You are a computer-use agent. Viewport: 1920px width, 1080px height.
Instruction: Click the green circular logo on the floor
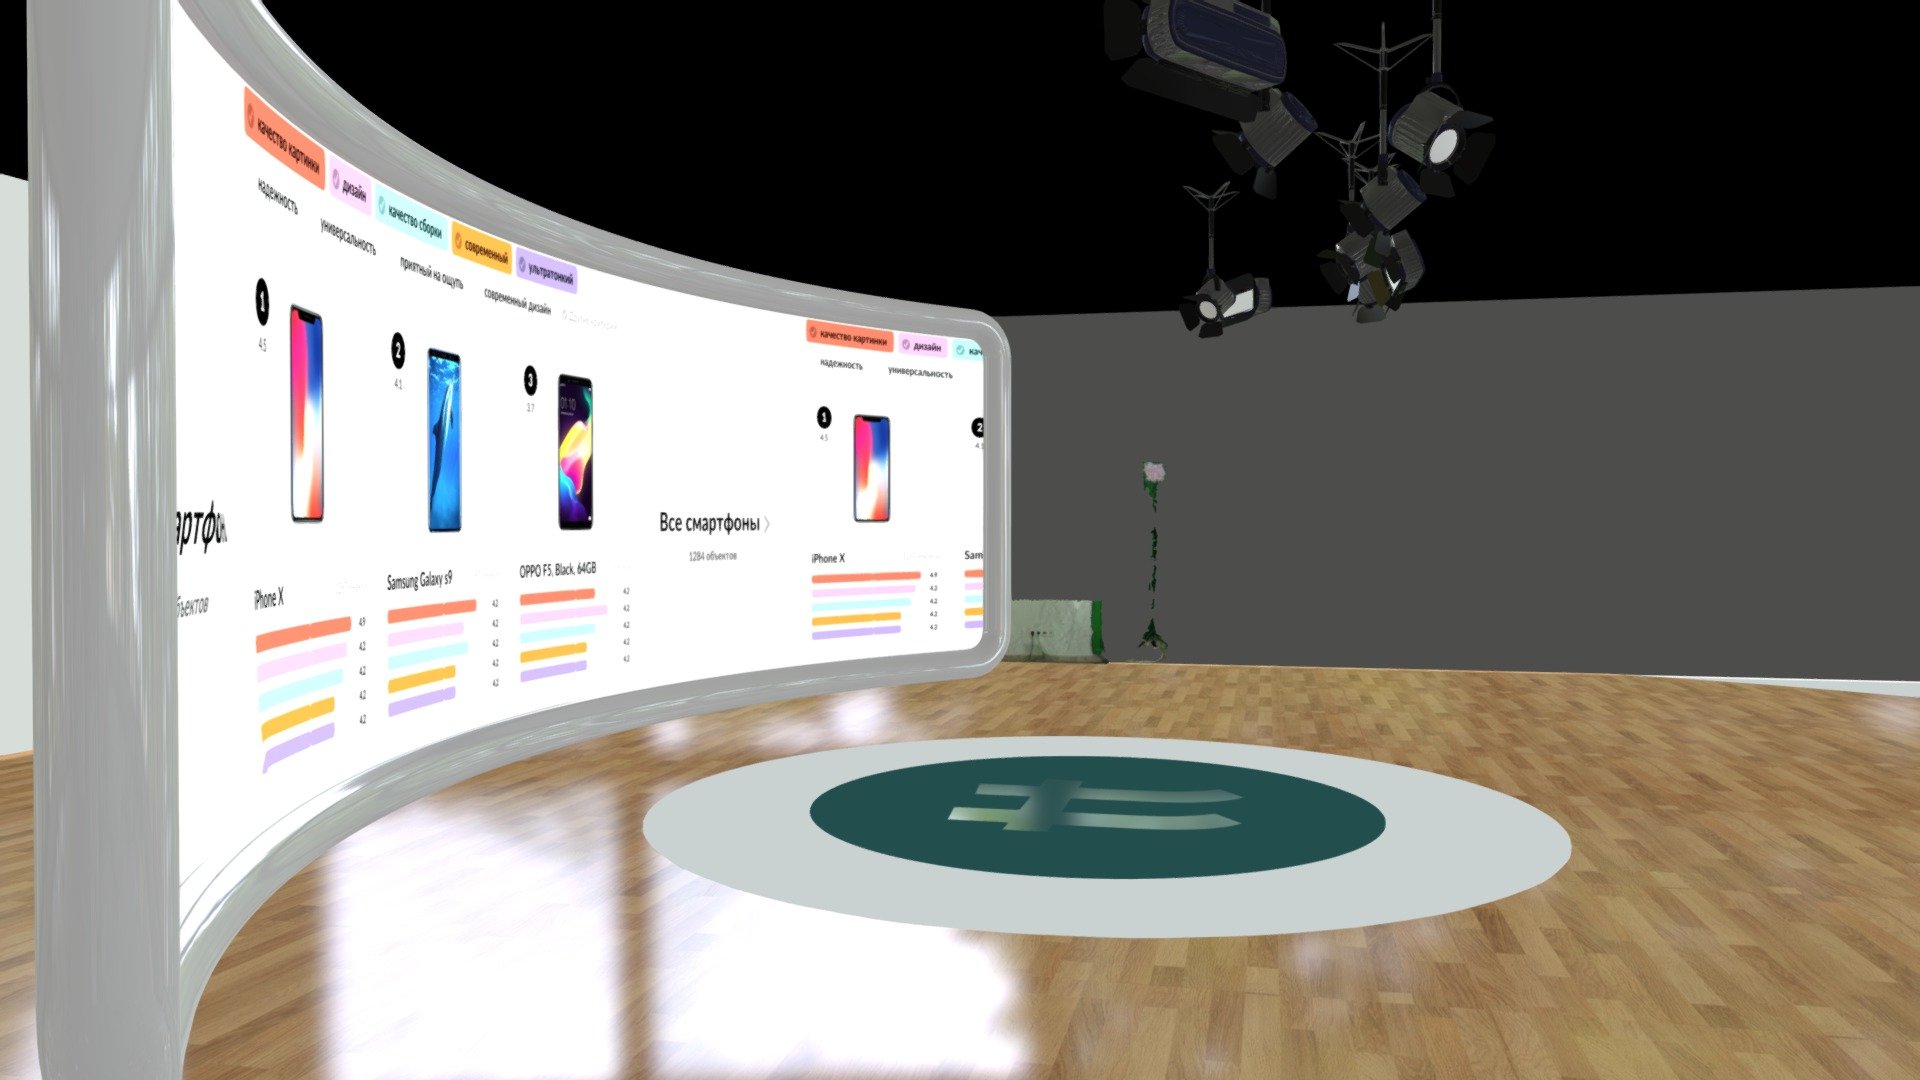(x=1097, y=816)
